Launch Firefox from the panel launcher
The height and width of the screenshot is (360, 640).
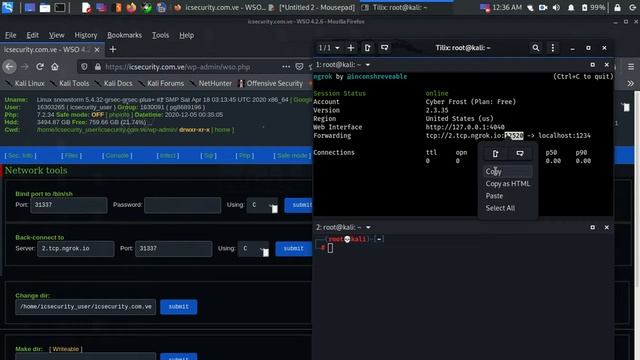click(131, 7)
